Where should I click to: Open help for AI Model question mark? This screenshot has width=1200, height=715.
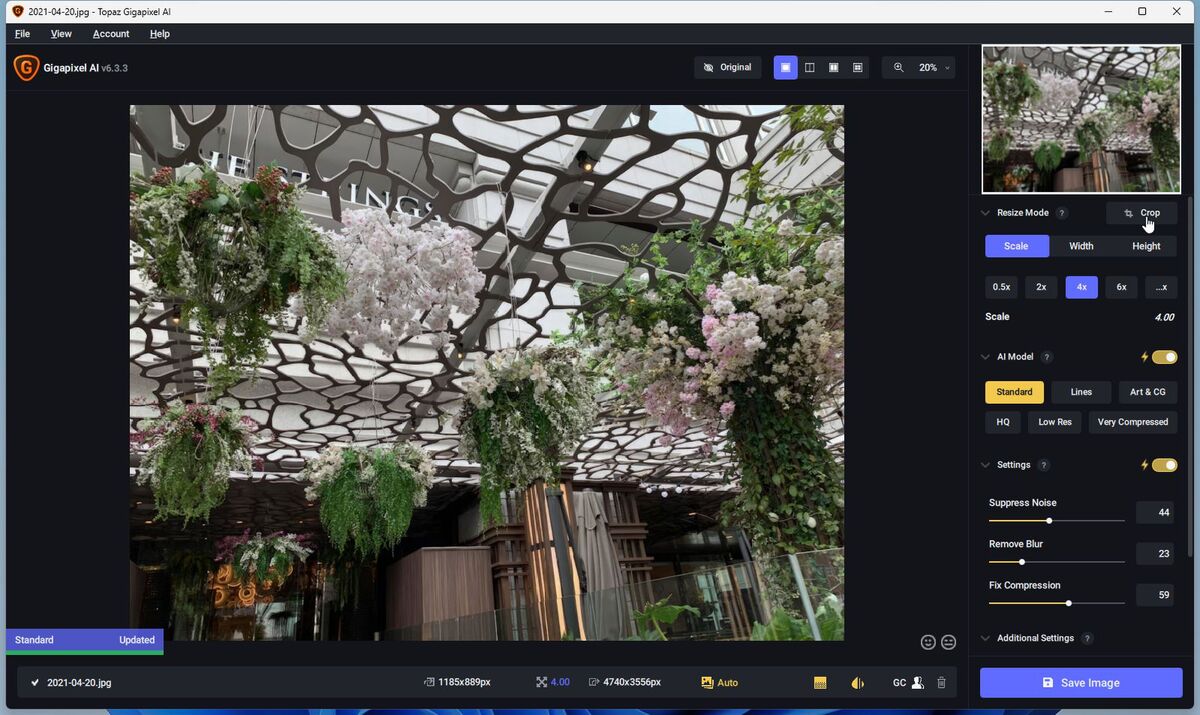pyautogui.click(x=1047, y=357)
